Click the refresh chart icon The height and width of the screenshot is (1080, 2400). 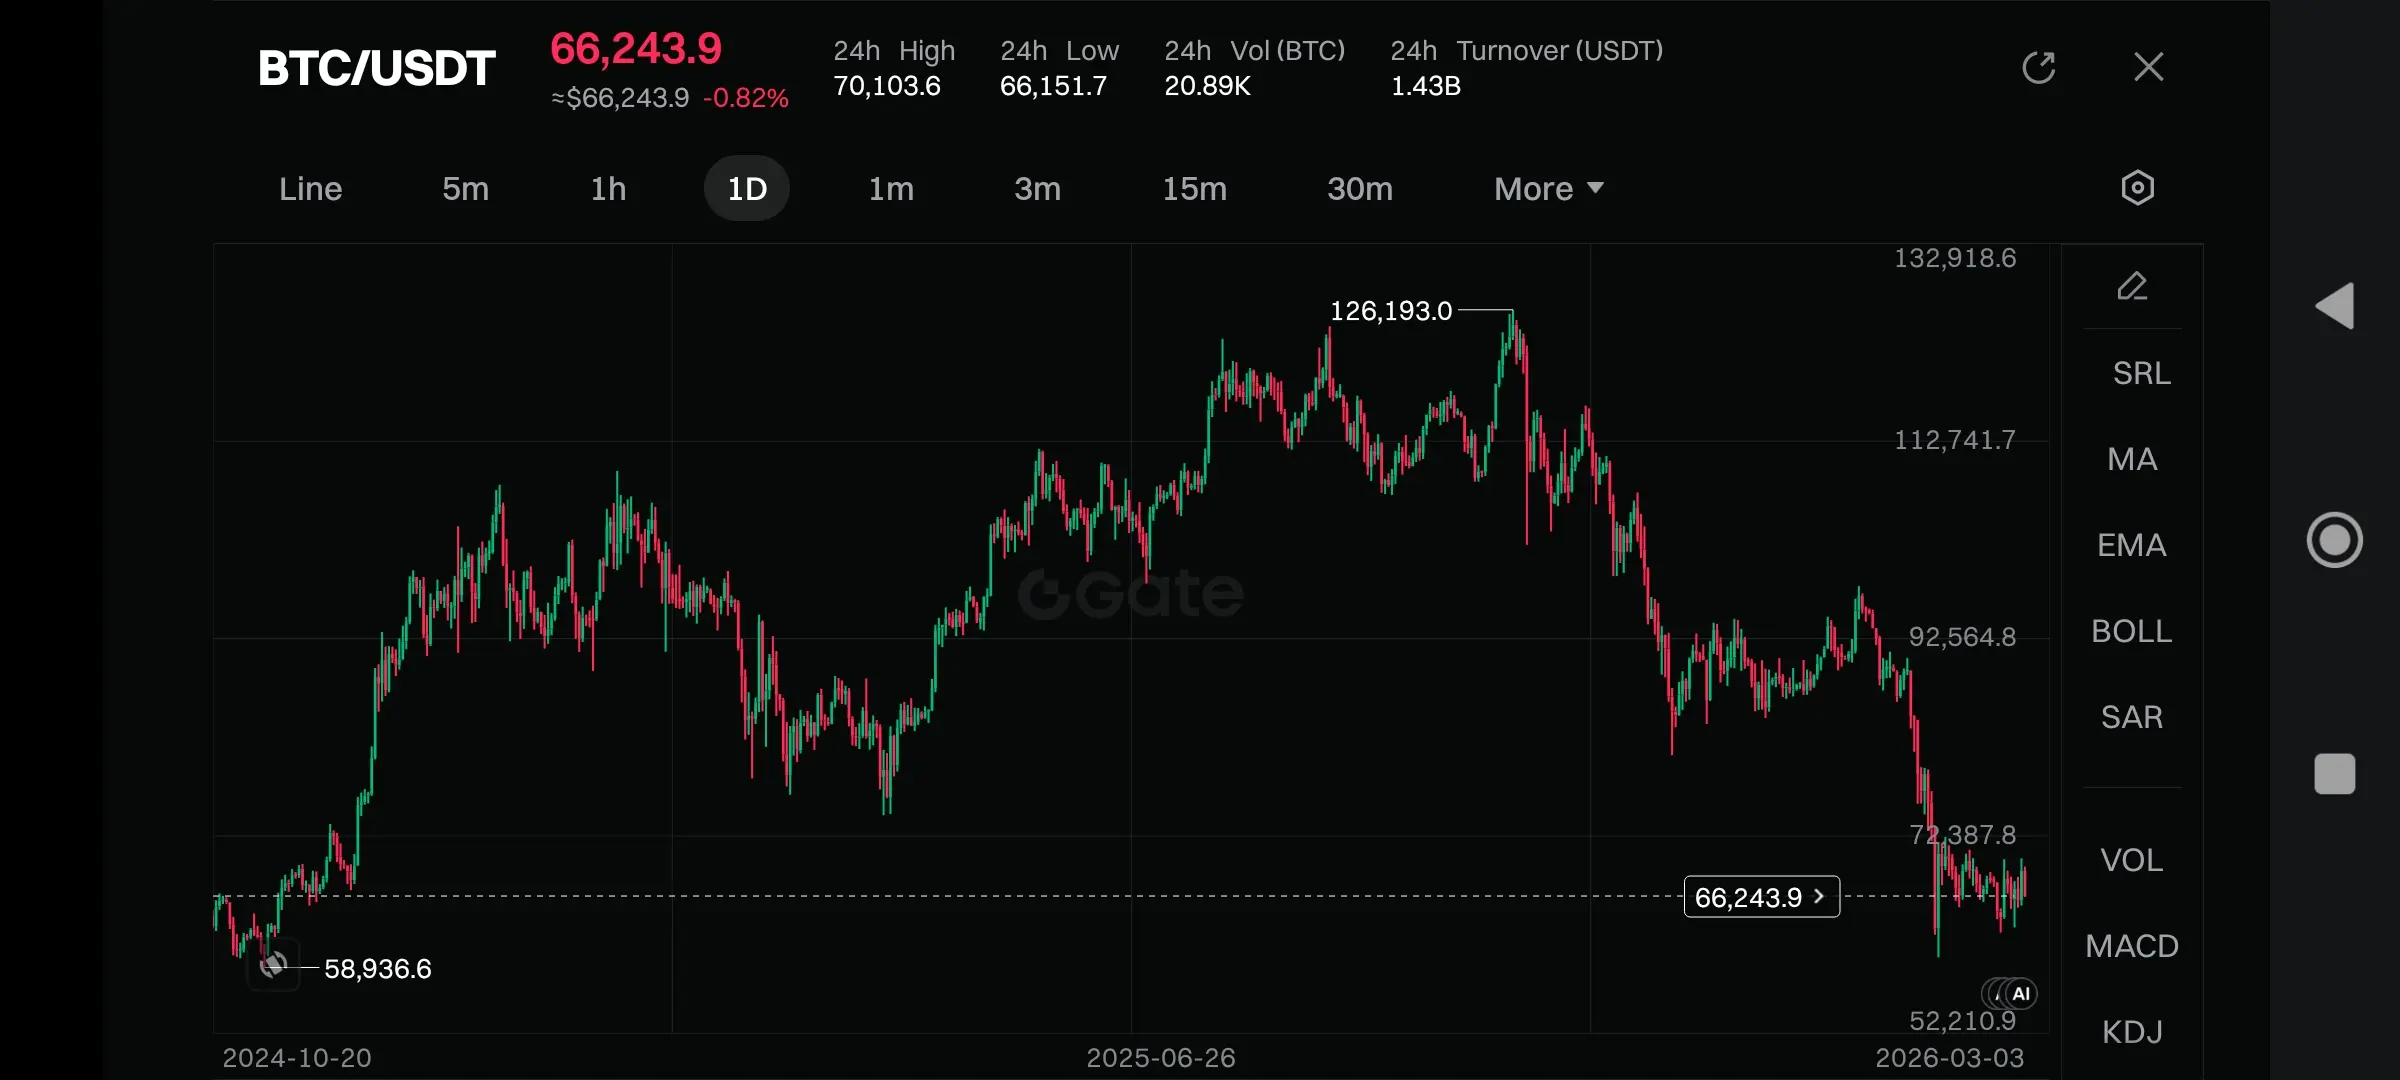coord(2038,68)
